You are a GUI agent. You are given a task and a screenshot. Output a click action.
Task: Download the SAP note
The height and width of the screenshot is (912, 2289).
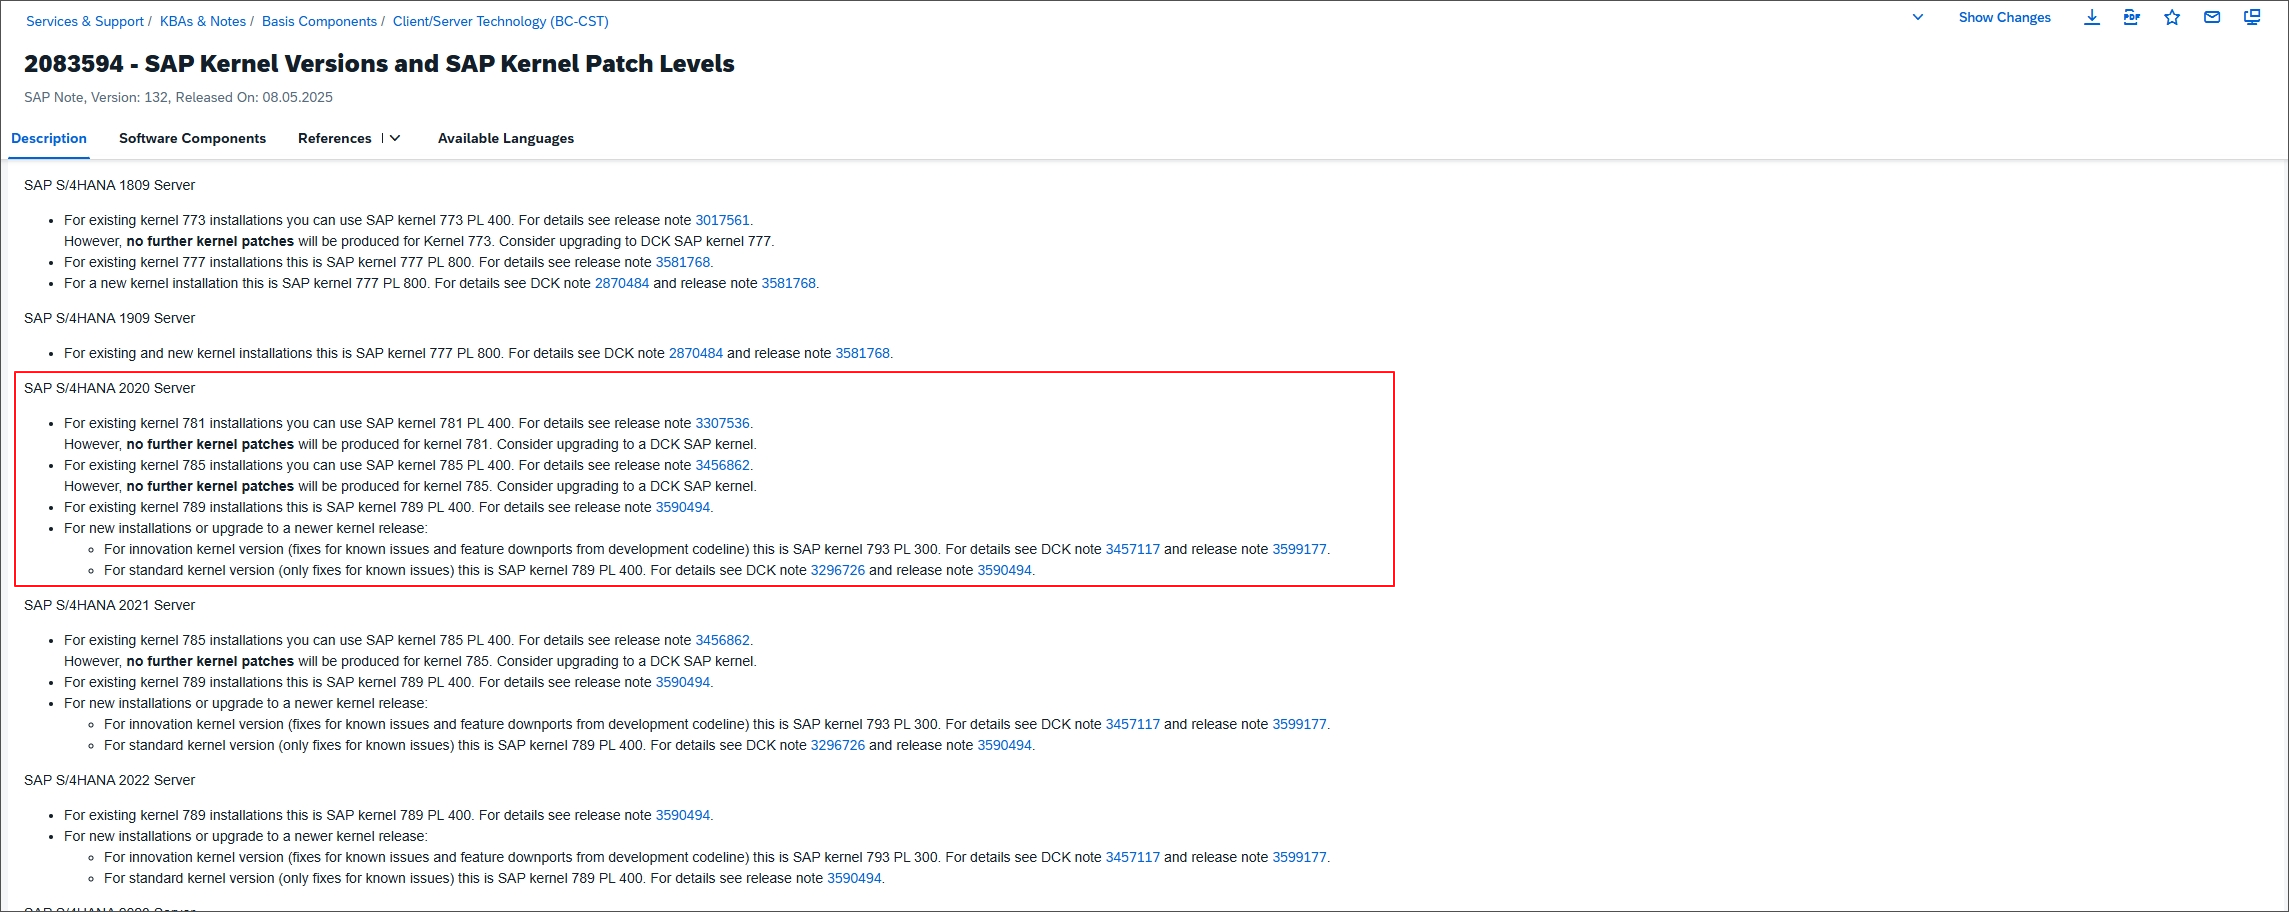click(2091, 18)
